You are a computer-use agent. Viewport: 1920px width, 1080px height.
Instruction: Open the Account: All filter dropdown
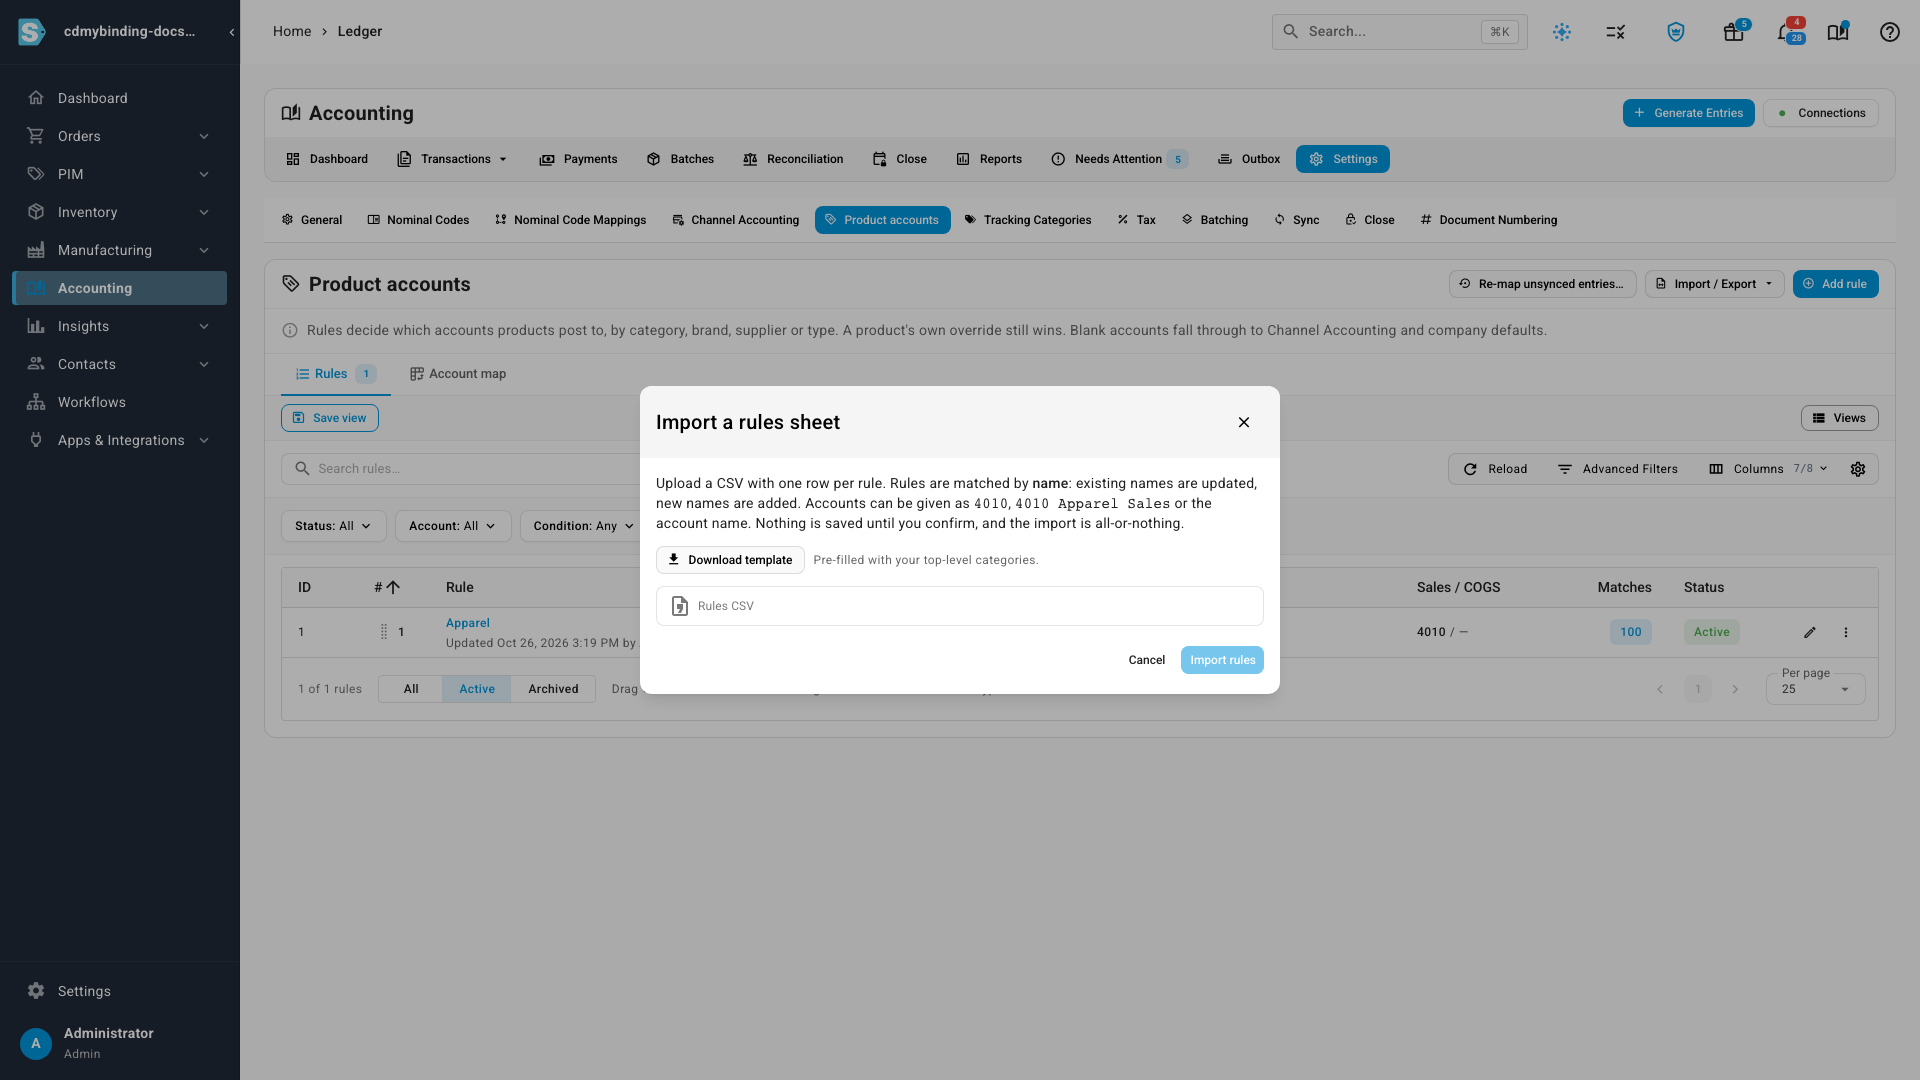[453, 526]
